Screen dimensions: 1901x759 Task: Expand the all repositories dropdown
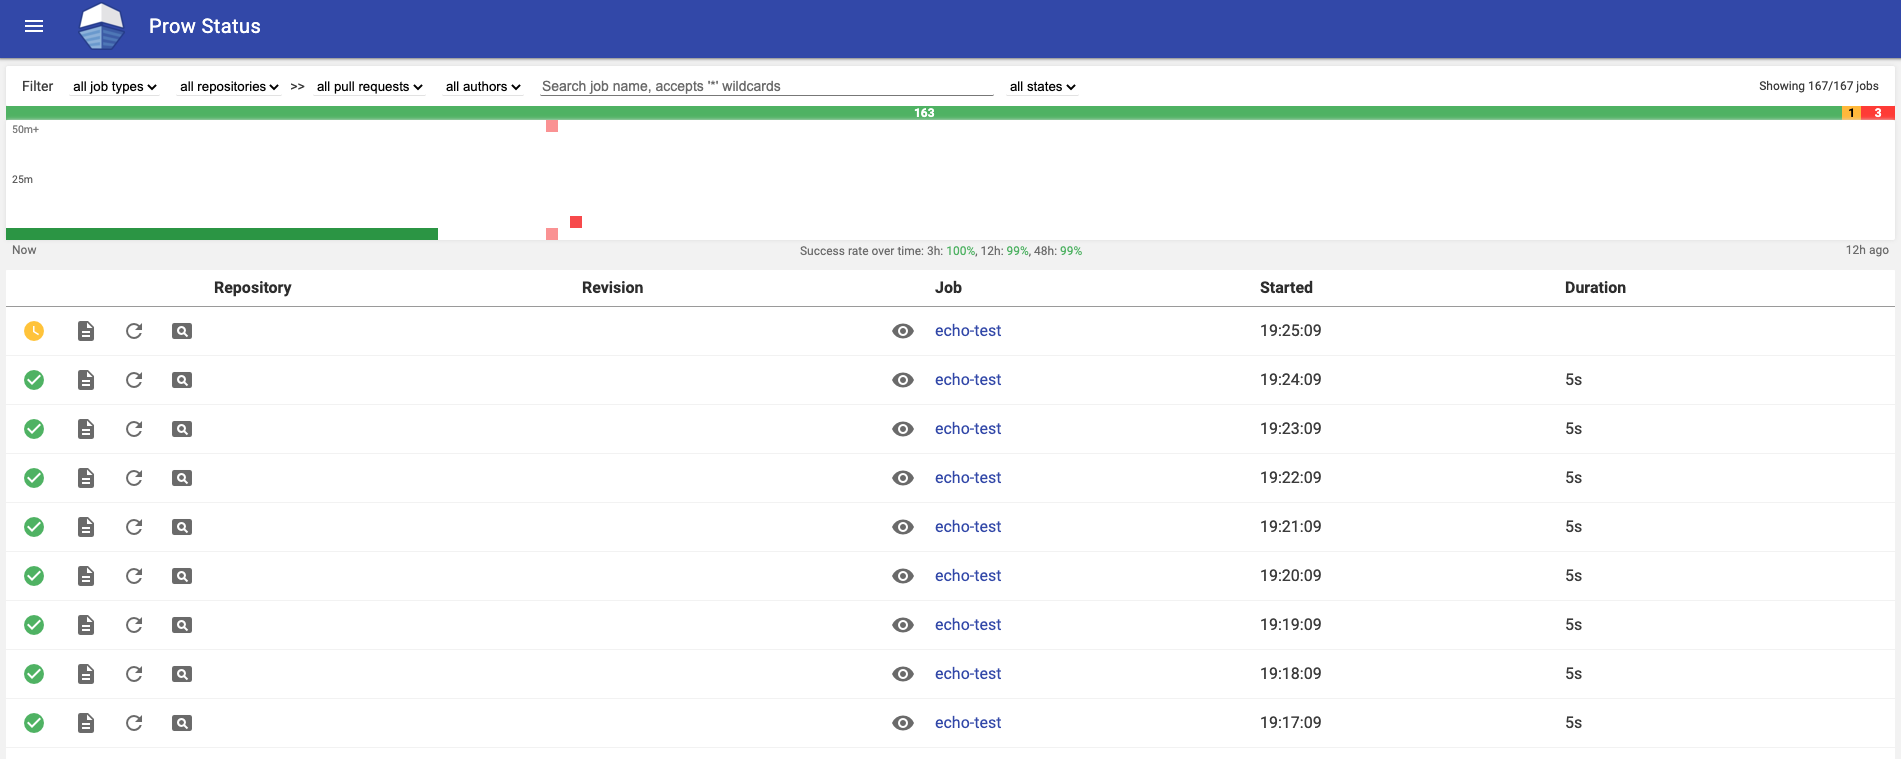click(229, 87)
